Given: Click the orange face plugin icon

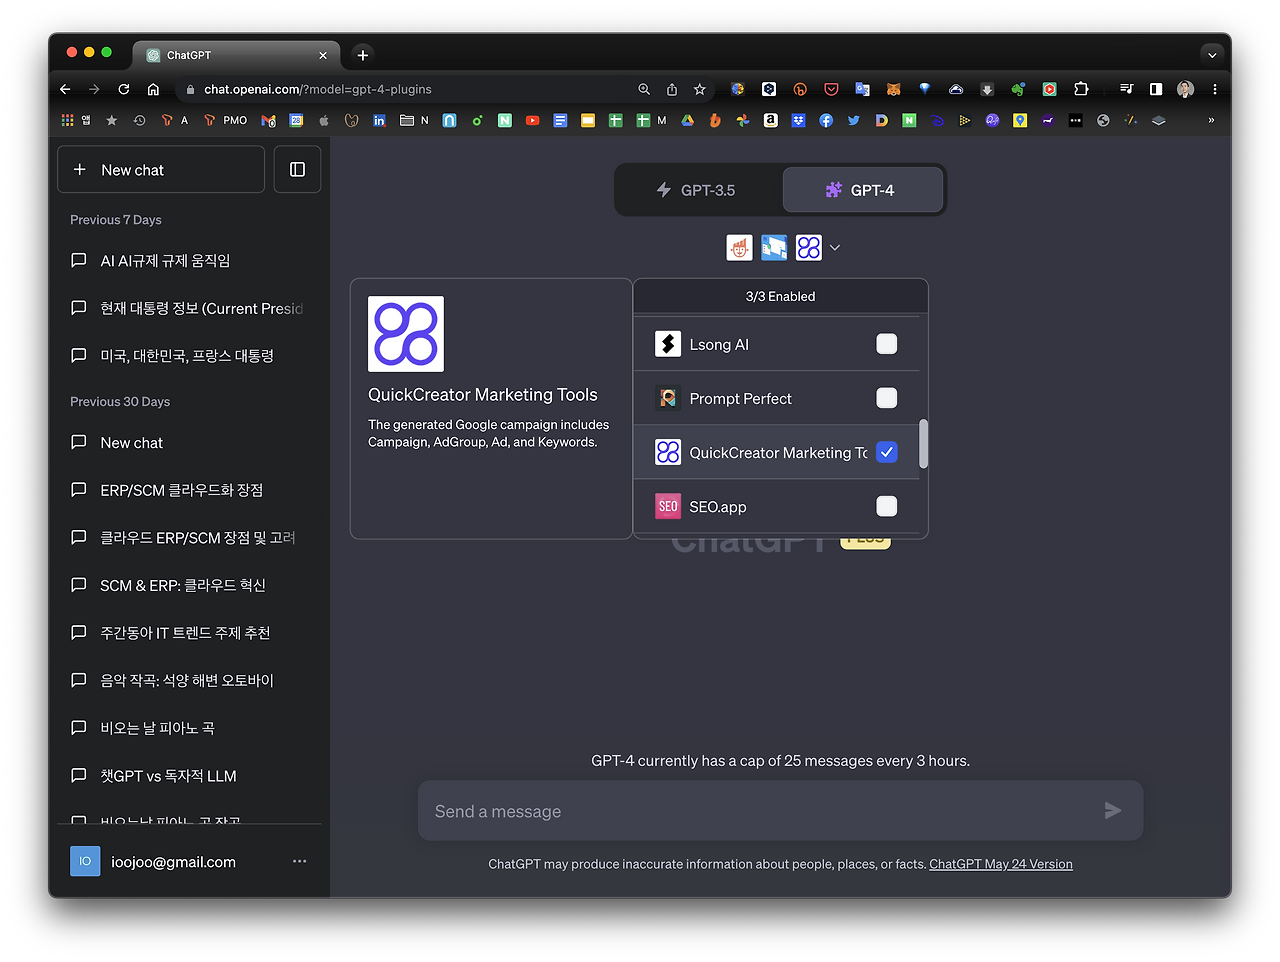Looking at the screenshot, I should (x=739, y=248).
